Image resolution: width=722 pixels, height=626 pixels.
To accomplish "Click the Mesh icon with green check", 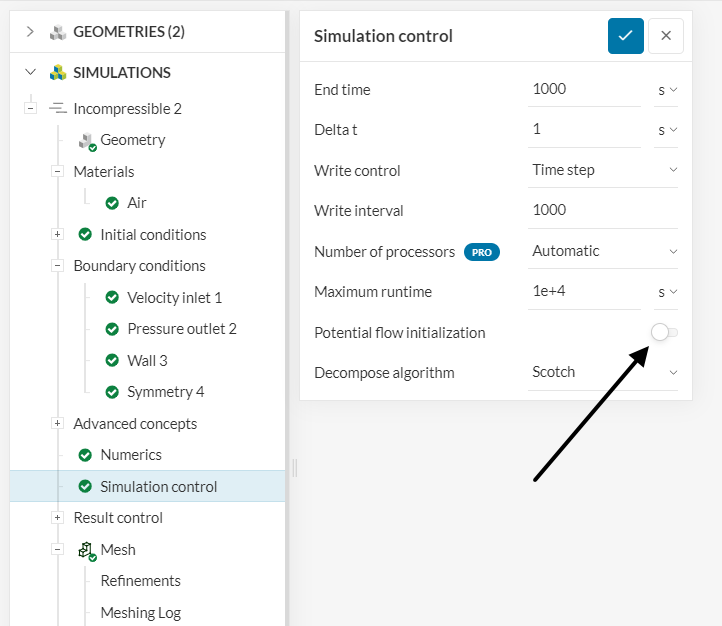I will click(87, 551).
